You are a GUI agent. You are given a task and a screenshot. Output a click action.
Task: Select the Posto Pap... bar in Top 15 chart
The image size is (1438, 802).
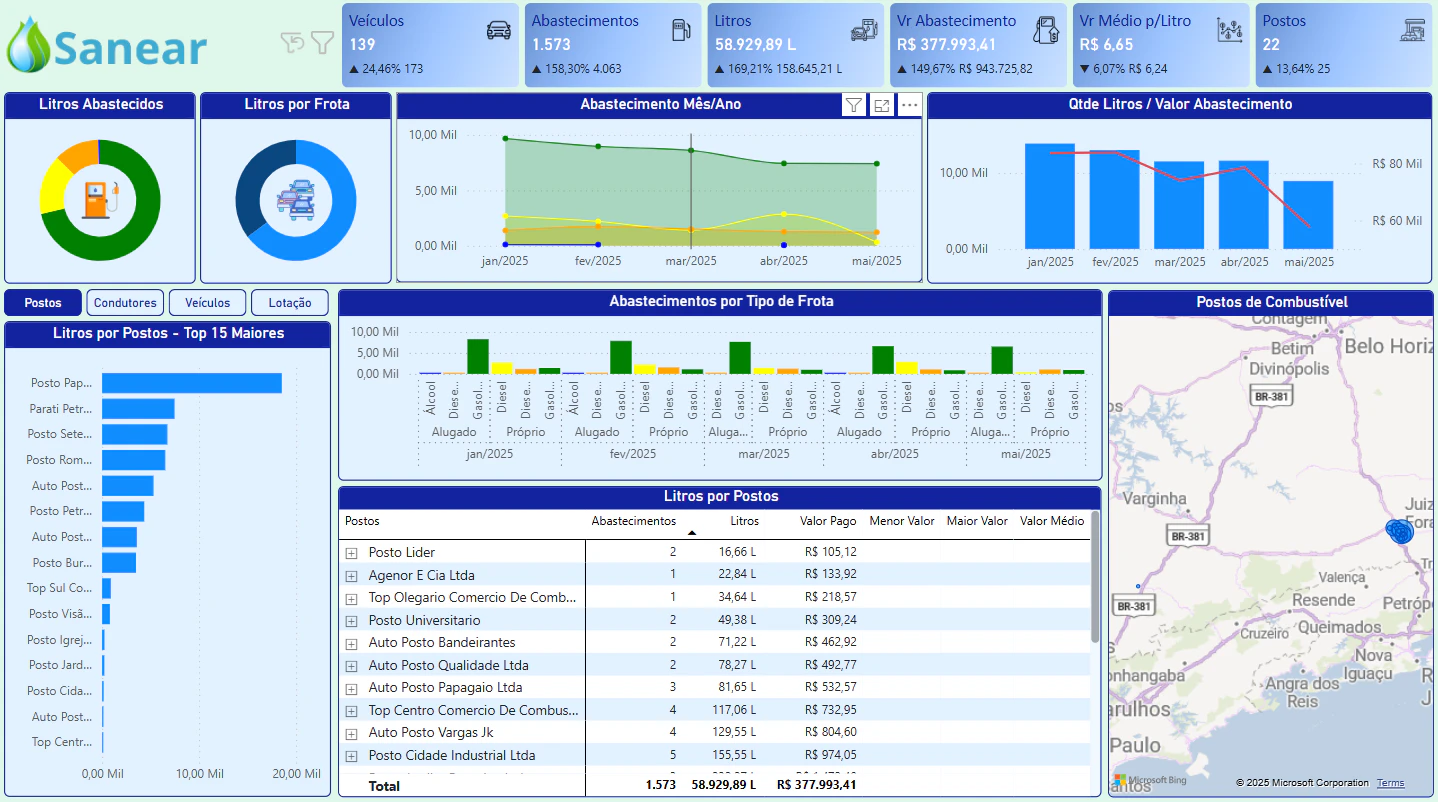pyautogui.click(x=192, y=383)
